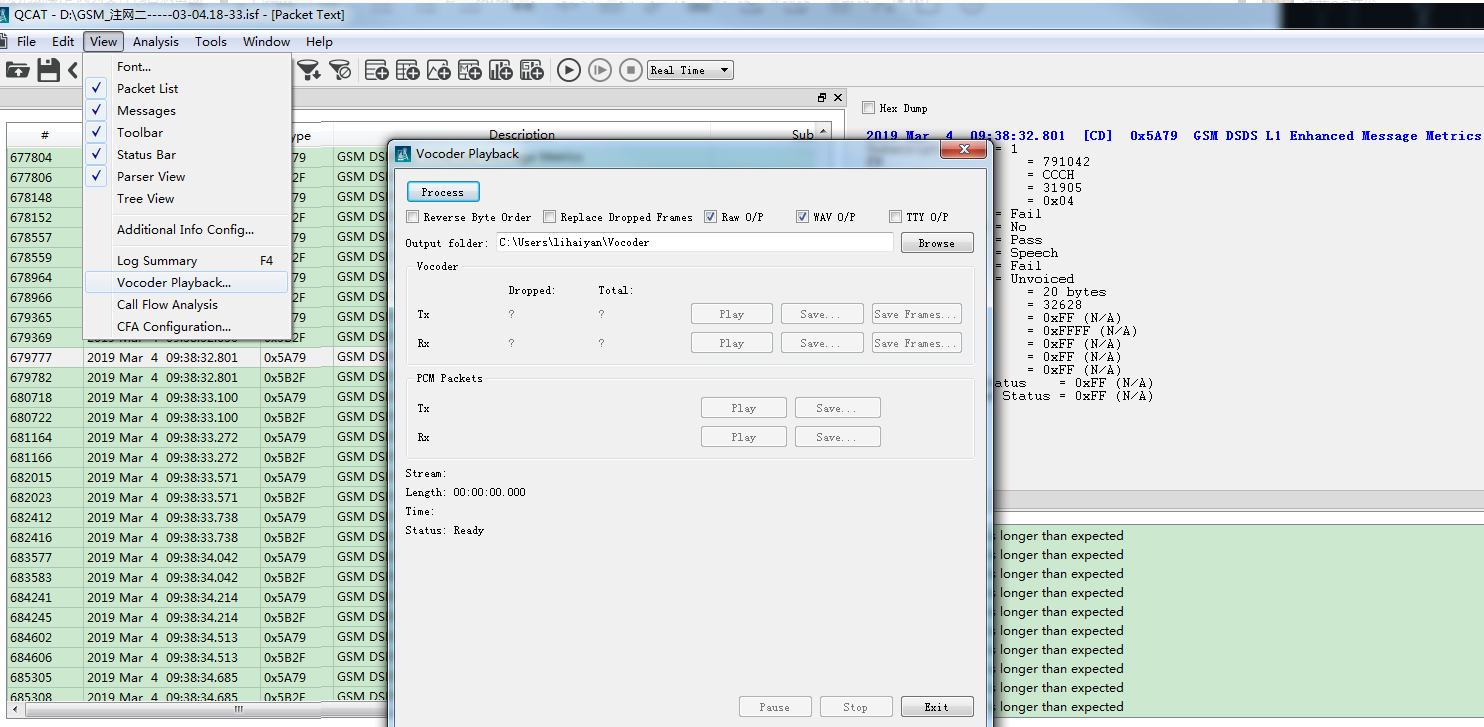Click the apply filter funnel icon
The width and height of the screenshot is (1484, 727).
pyautogui.click(x=309, y=70)
